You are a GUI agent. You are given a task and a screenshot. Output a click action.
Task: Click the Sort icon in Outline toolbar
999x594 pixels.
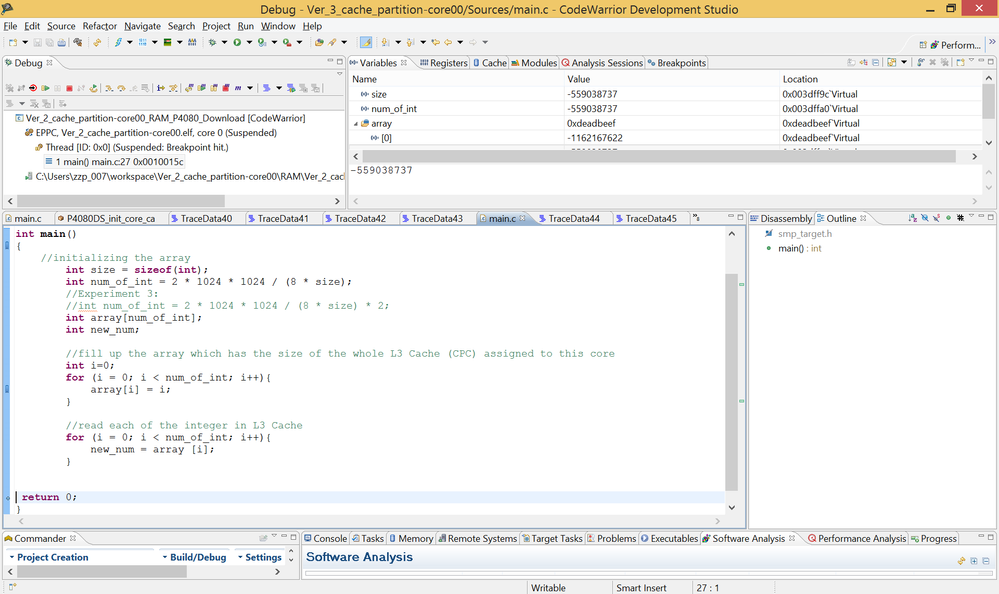(x=911, y=218)
